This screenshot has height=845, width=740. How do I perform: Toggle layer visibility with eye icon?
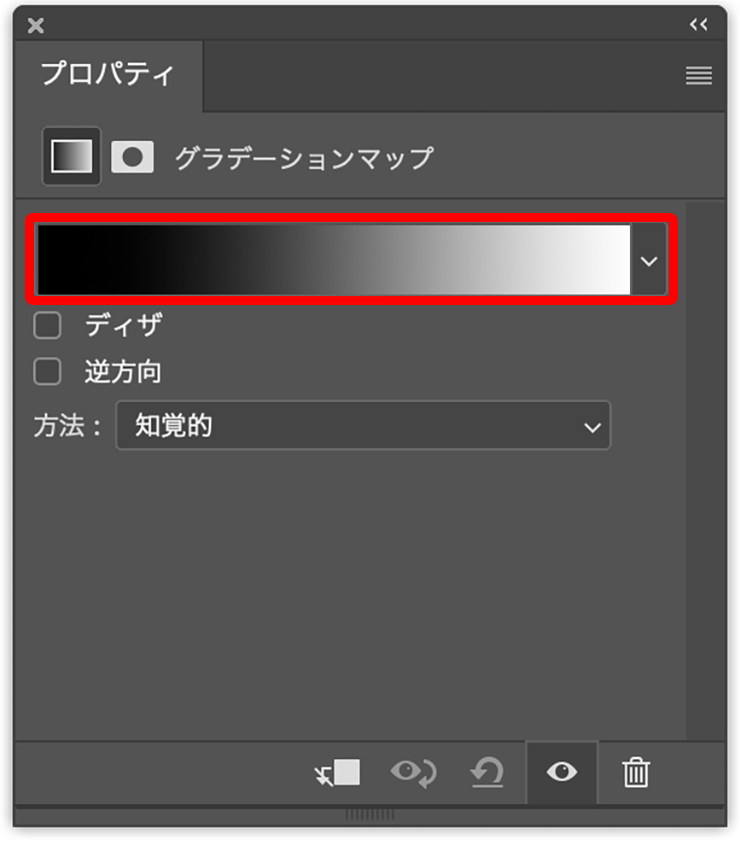pyautogui.click(x=562, y=773)
